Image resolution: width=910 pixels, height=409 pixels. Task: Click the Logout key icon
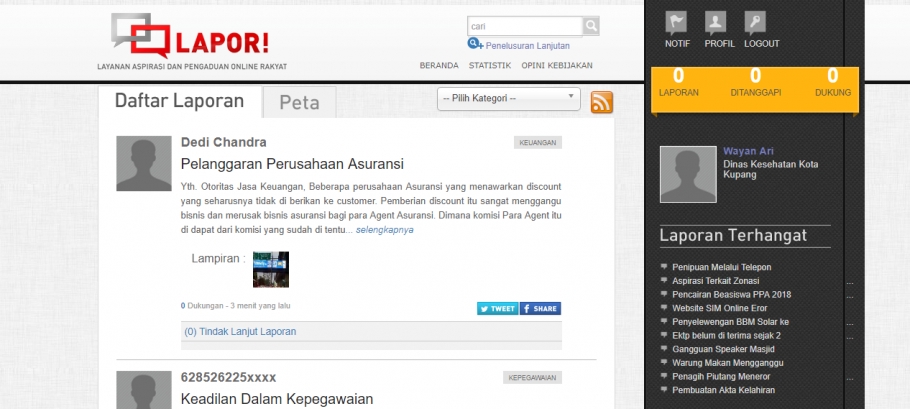tap(755, 23)
